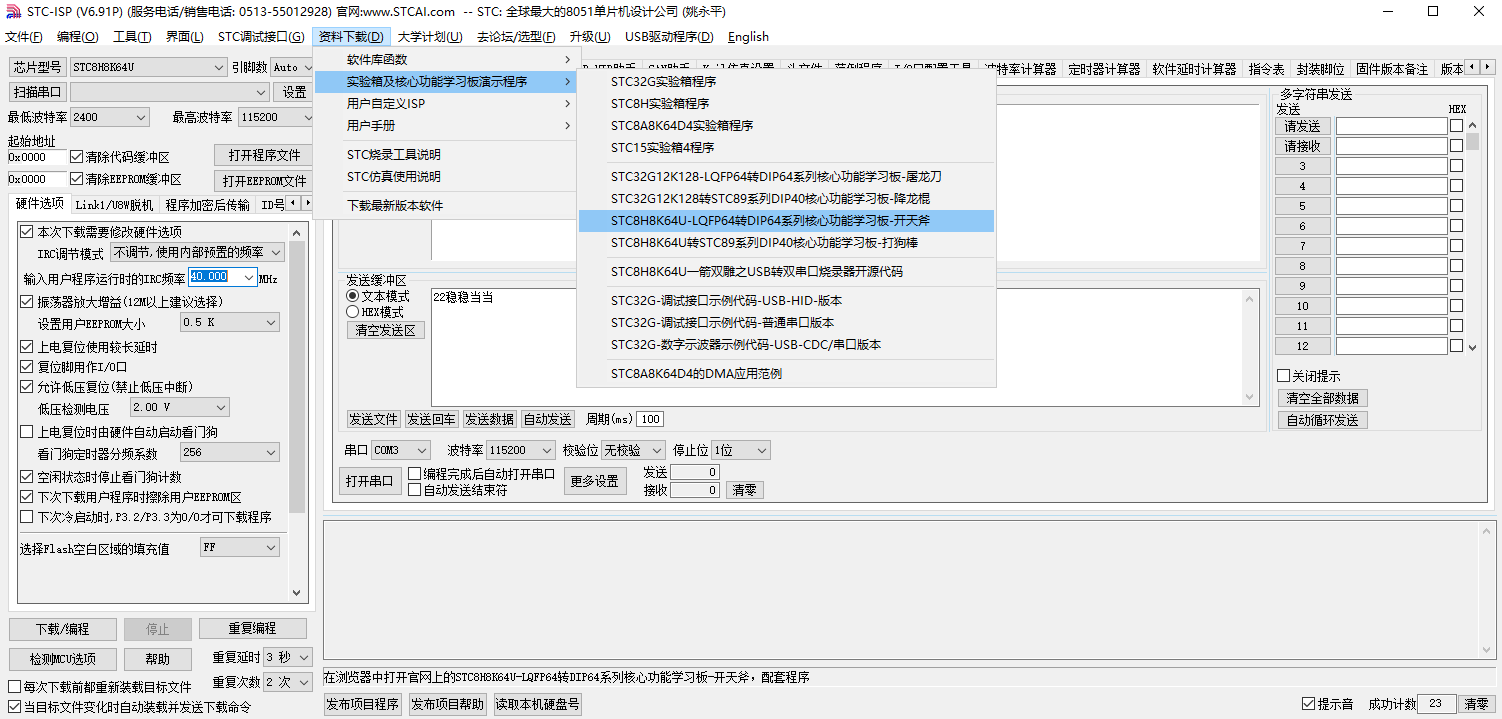
Task: Click the right arrow of the top tool tabs
Action: point(1487,67)
